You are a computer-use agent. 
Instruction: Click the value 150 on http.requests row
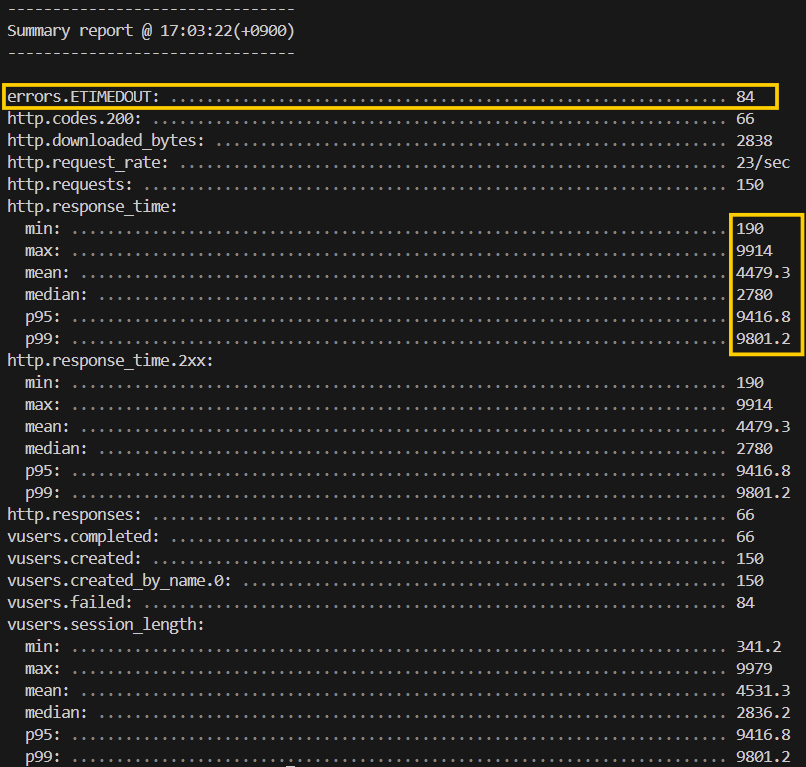(750, 185)
